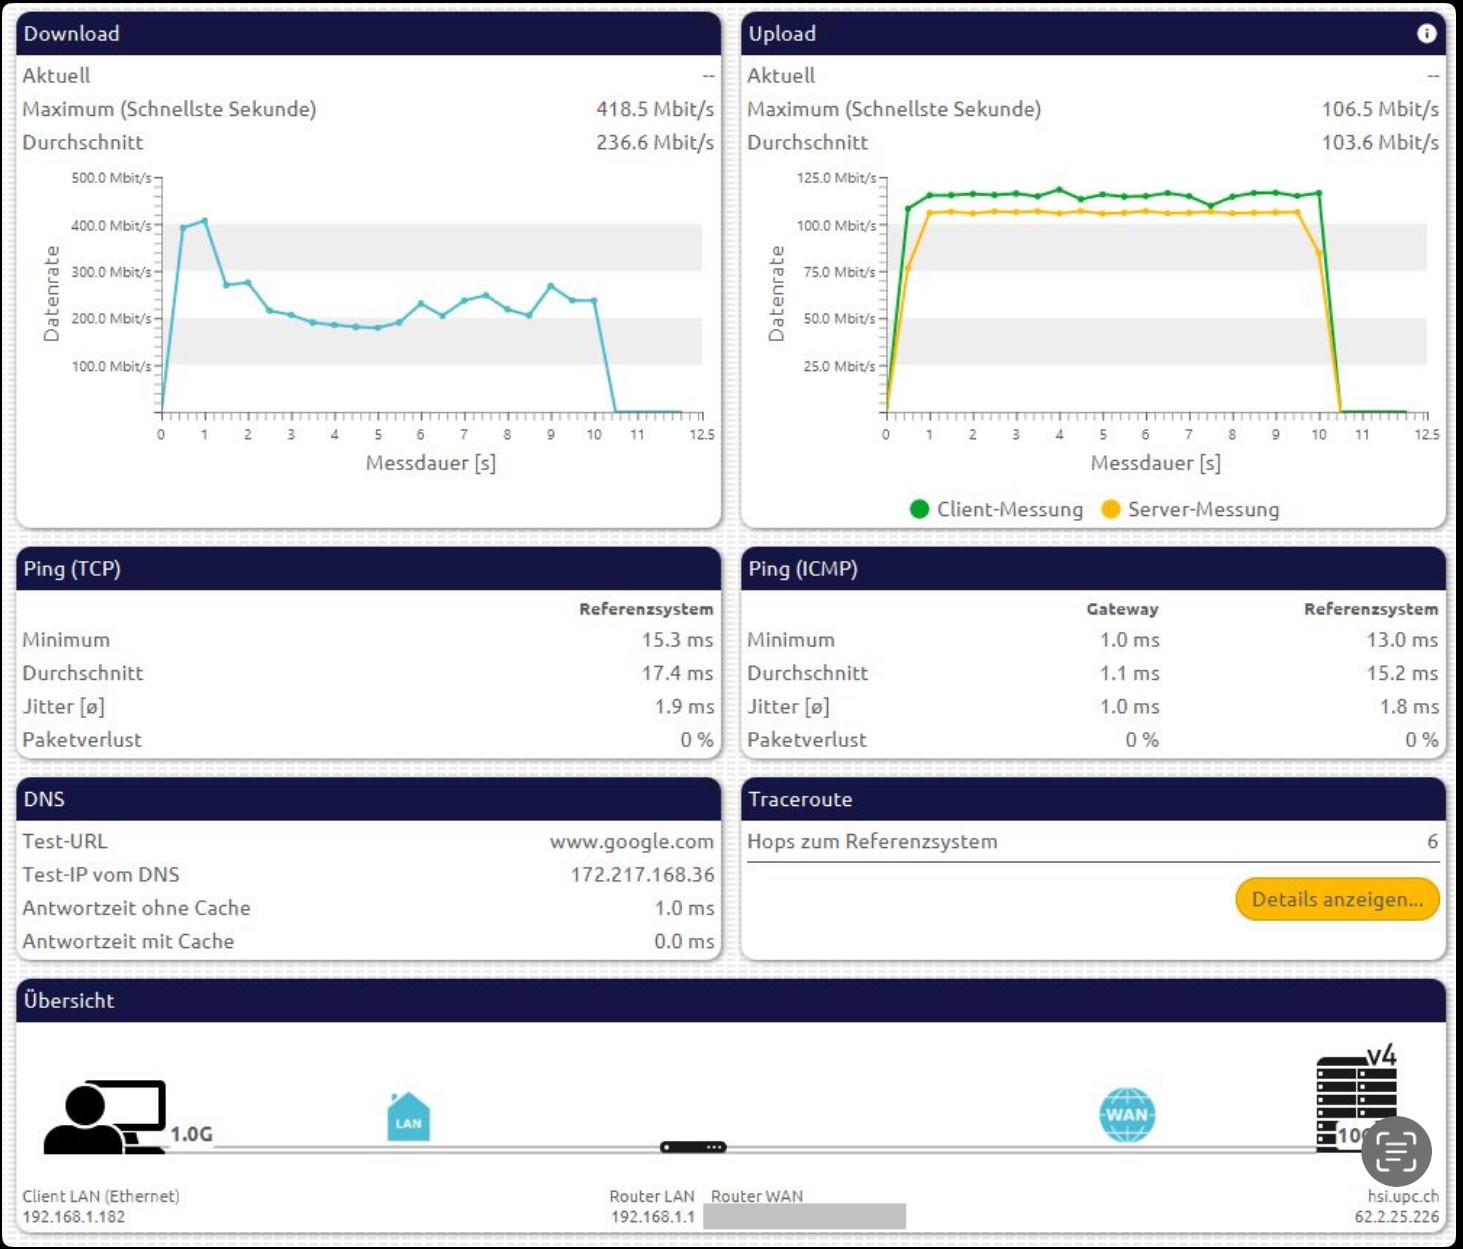Click the Übersicht panel header
Image resolution: width=1463 pixels, height=1249 pixels.
click(730, 1000)
